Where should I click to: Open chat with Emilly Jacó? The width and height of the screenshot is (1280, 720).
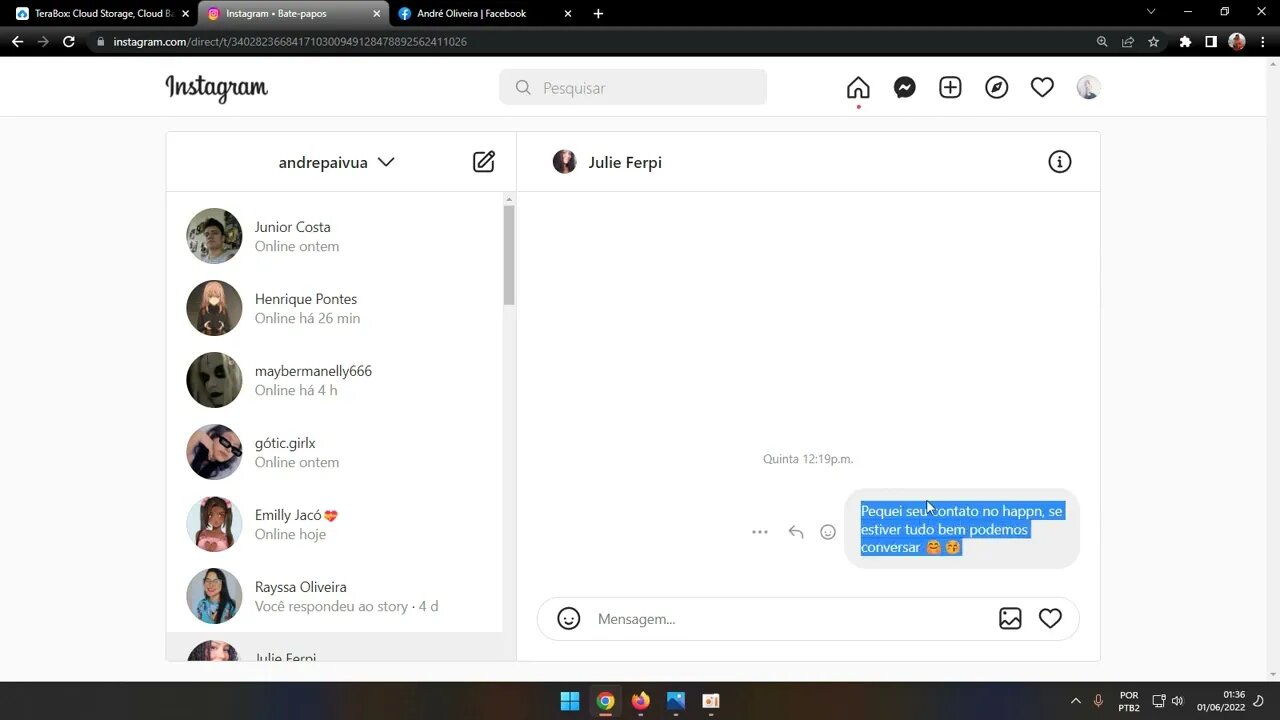(335, 524)
